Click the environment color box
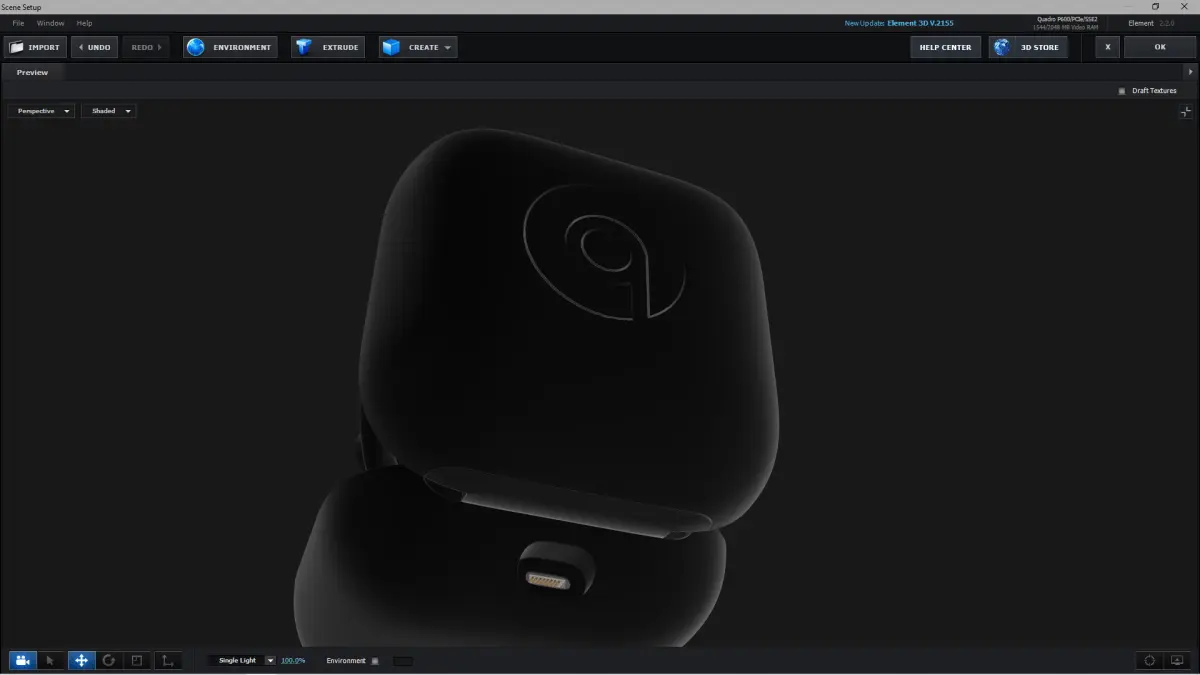 (402, 661)
